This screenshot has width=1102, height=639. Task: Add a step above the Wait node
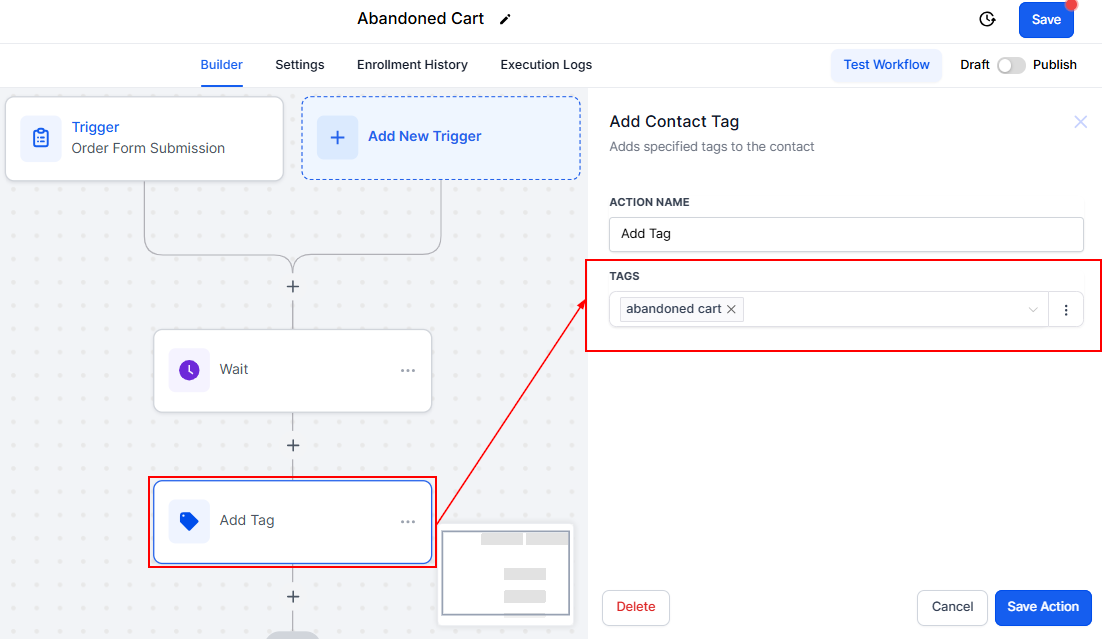point(293,286)
